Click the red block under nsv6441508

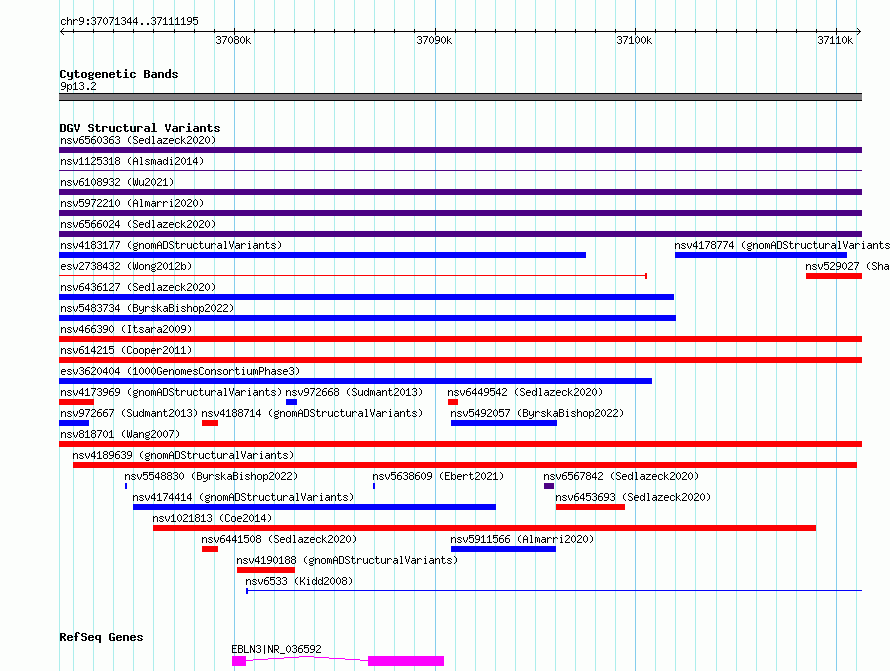pos(210,550)
